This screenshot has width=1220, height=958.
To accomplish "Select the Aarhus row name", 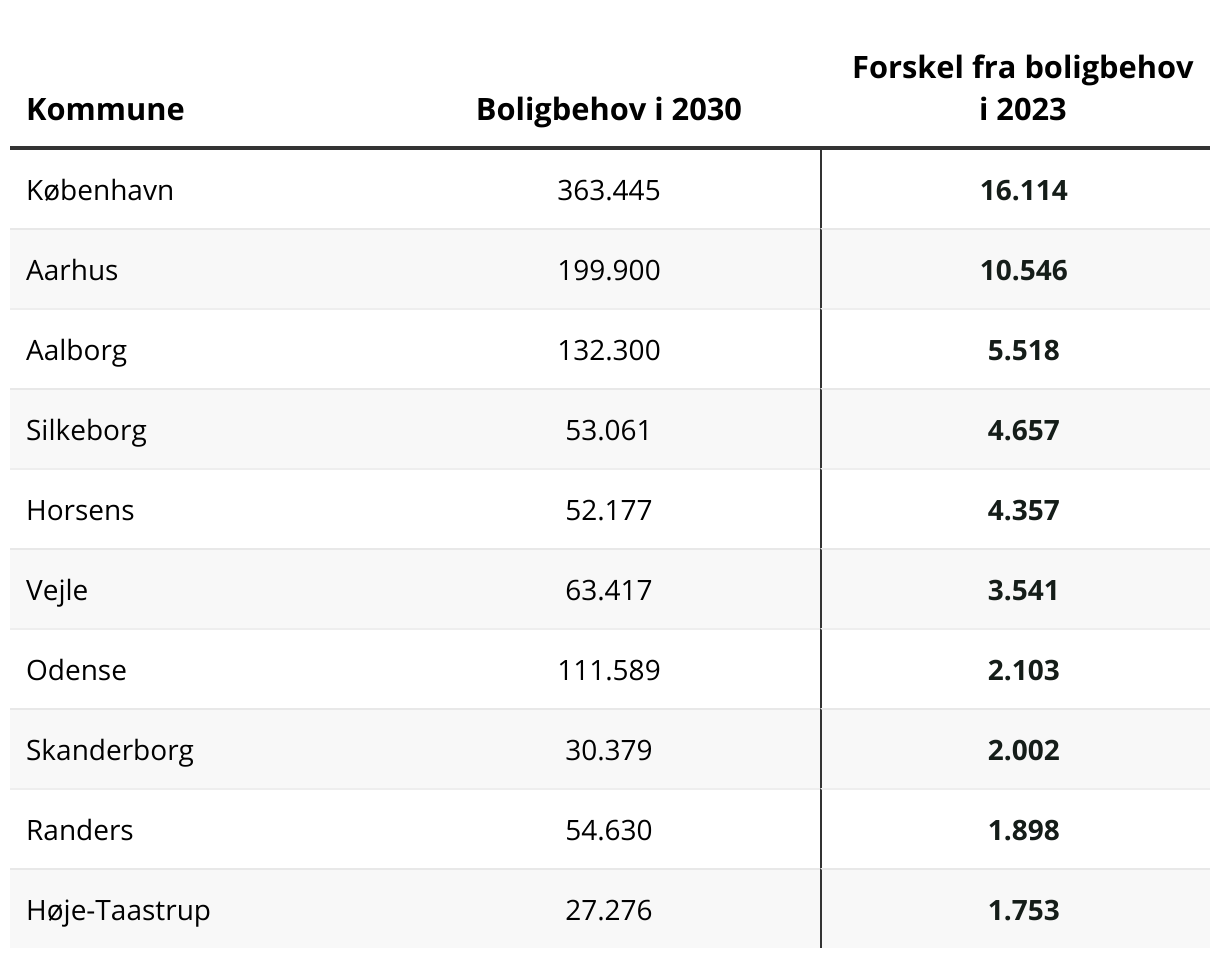I will coord(72,270).
